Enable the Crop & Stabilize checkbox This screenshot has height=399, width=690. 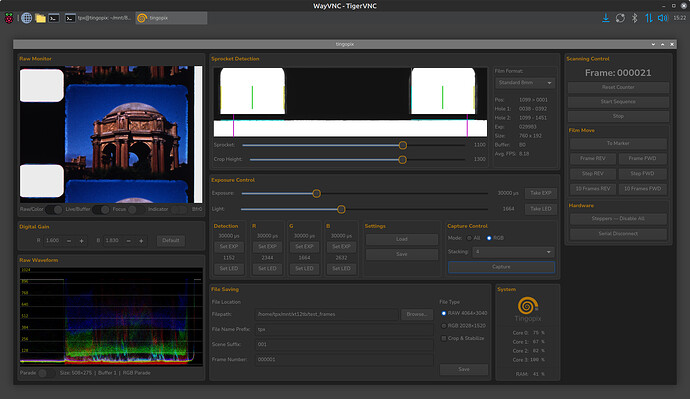point(444,338)
